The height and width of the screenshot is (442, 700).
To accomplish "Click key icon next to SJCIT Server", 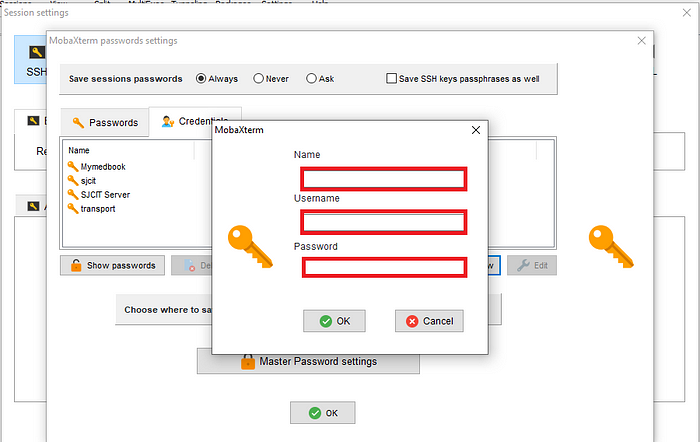I will coord(73,194).
